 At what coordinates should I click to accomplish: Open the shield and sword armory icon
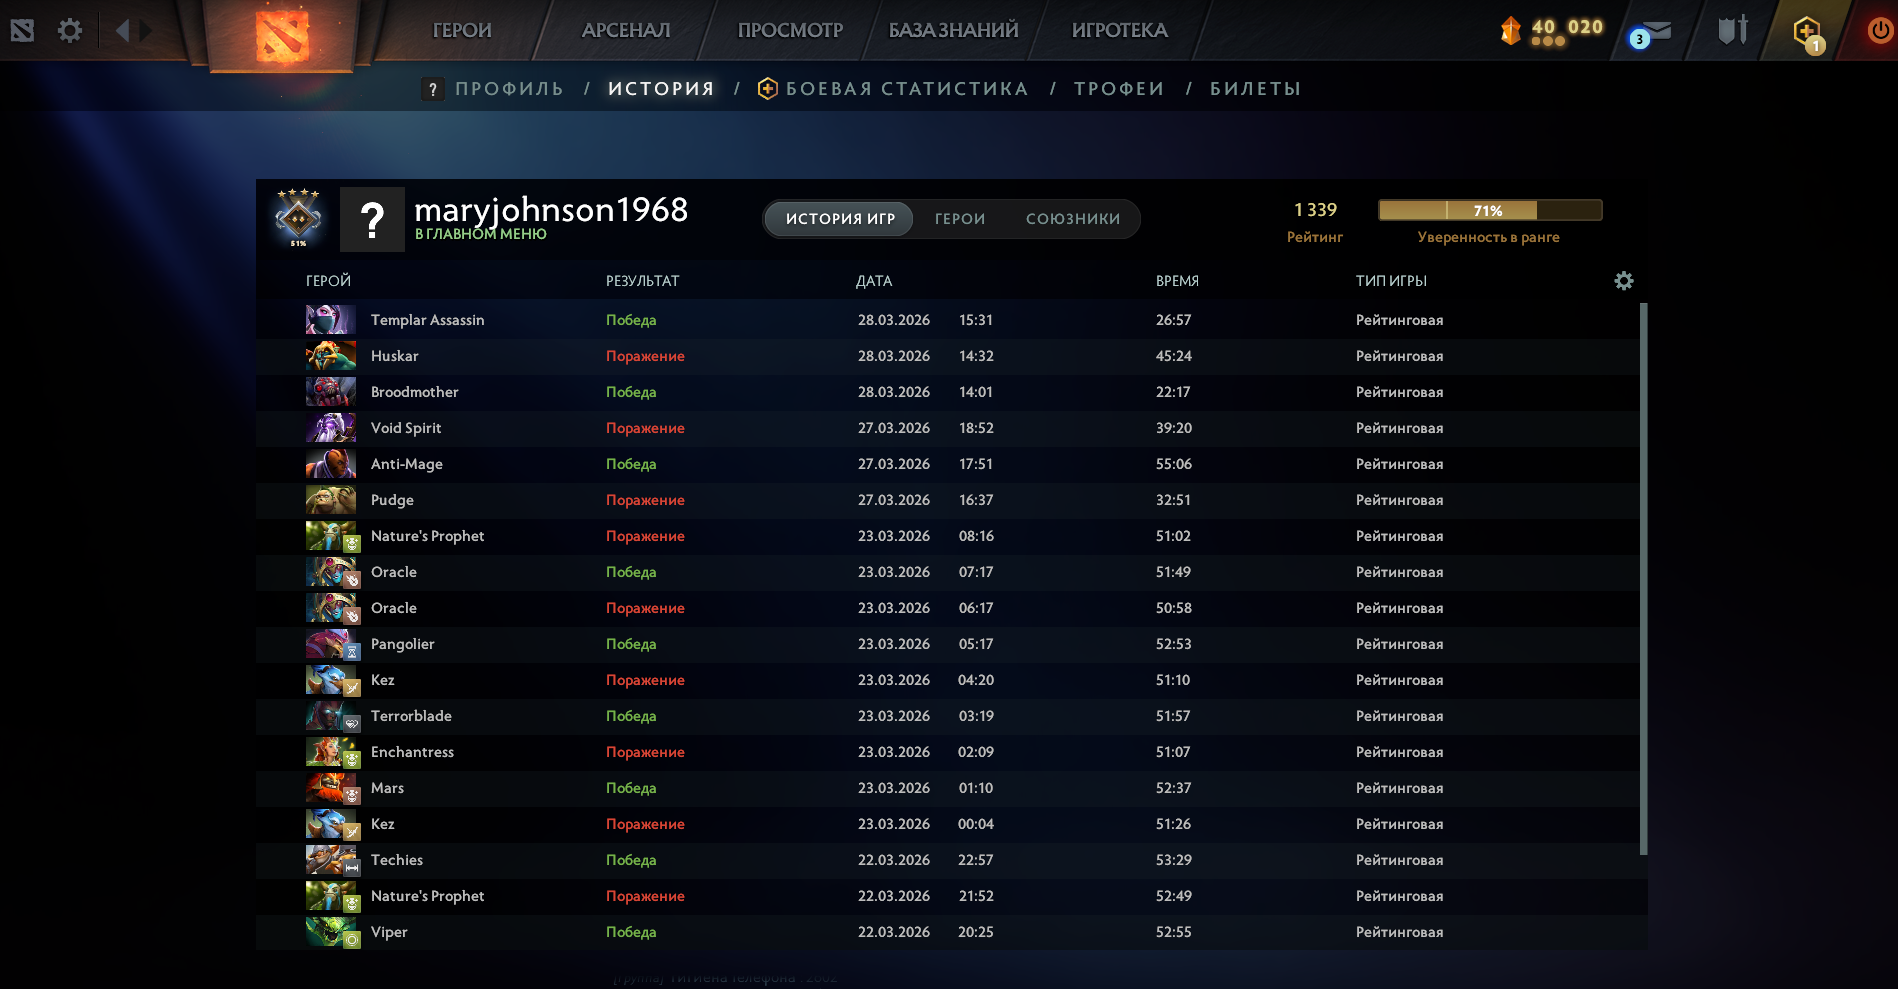point(1732,30)
